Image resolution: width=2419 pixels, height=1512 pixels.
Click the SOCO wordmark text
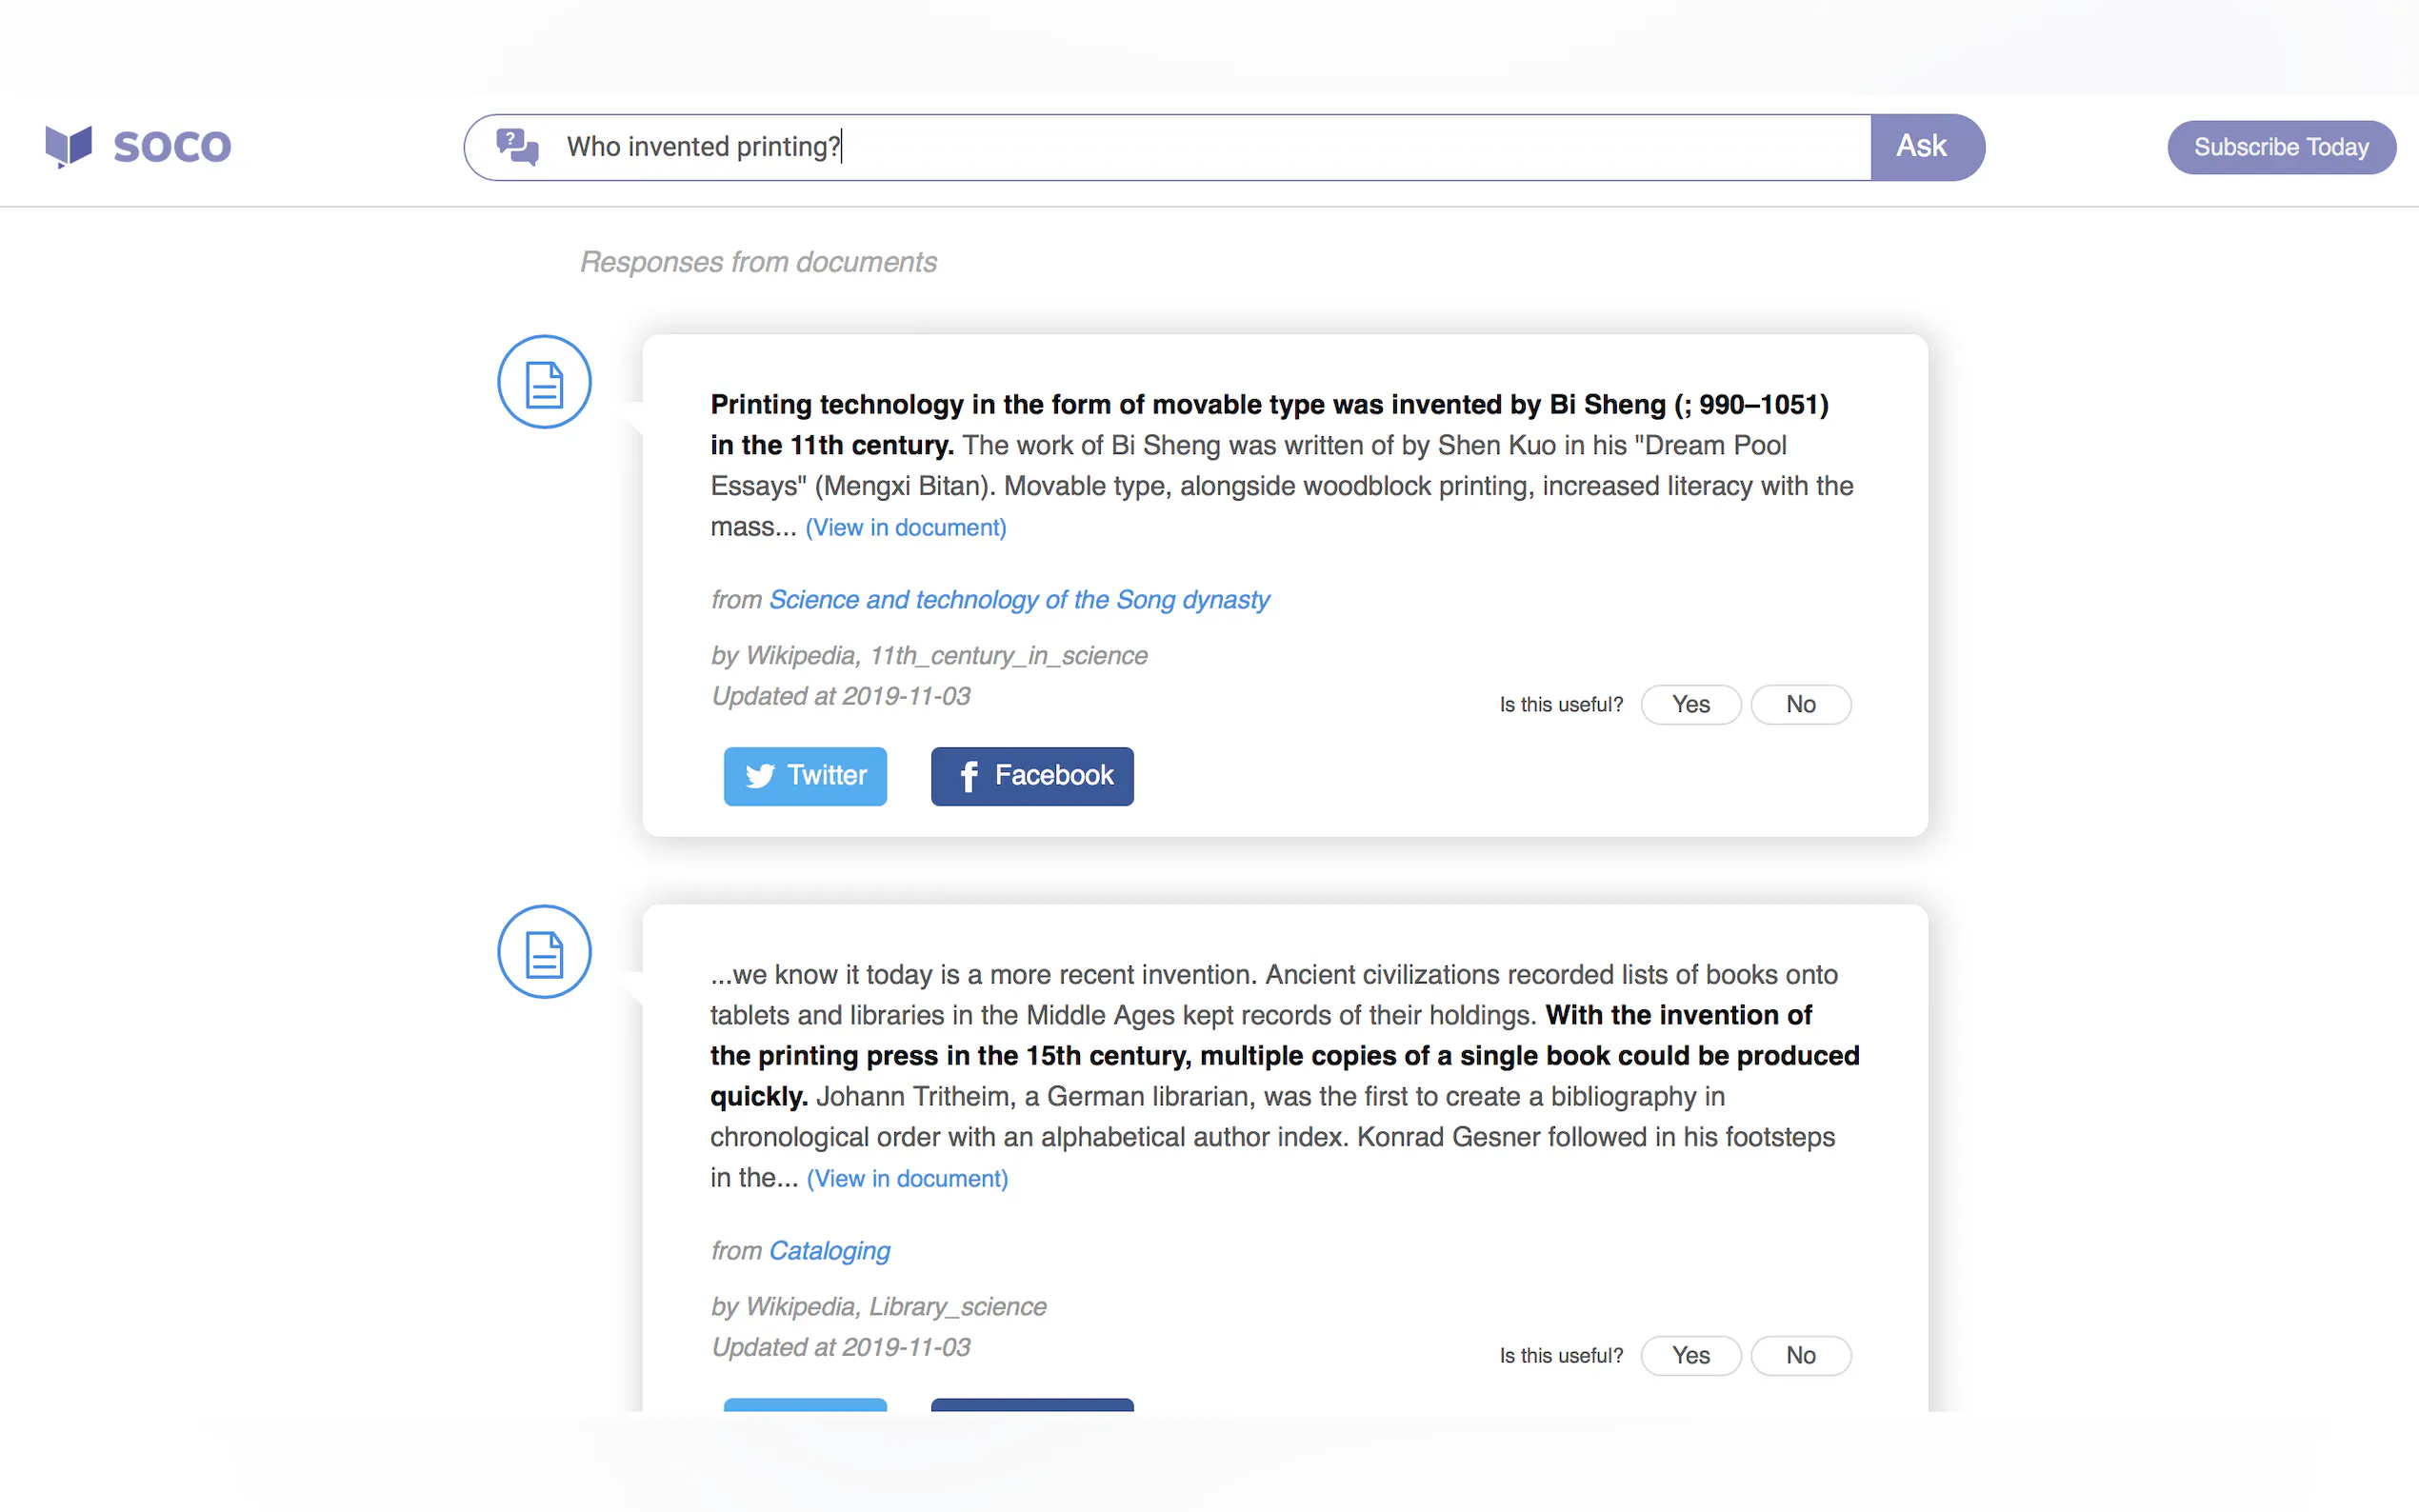pos(172,147)
